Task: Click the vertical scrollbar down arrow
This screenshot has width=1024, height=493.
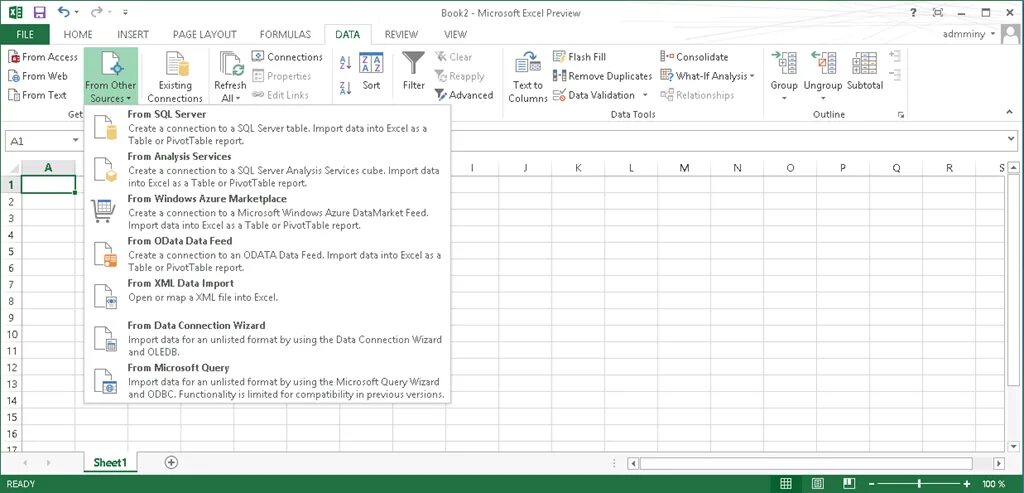Action: pos(1013,447)
